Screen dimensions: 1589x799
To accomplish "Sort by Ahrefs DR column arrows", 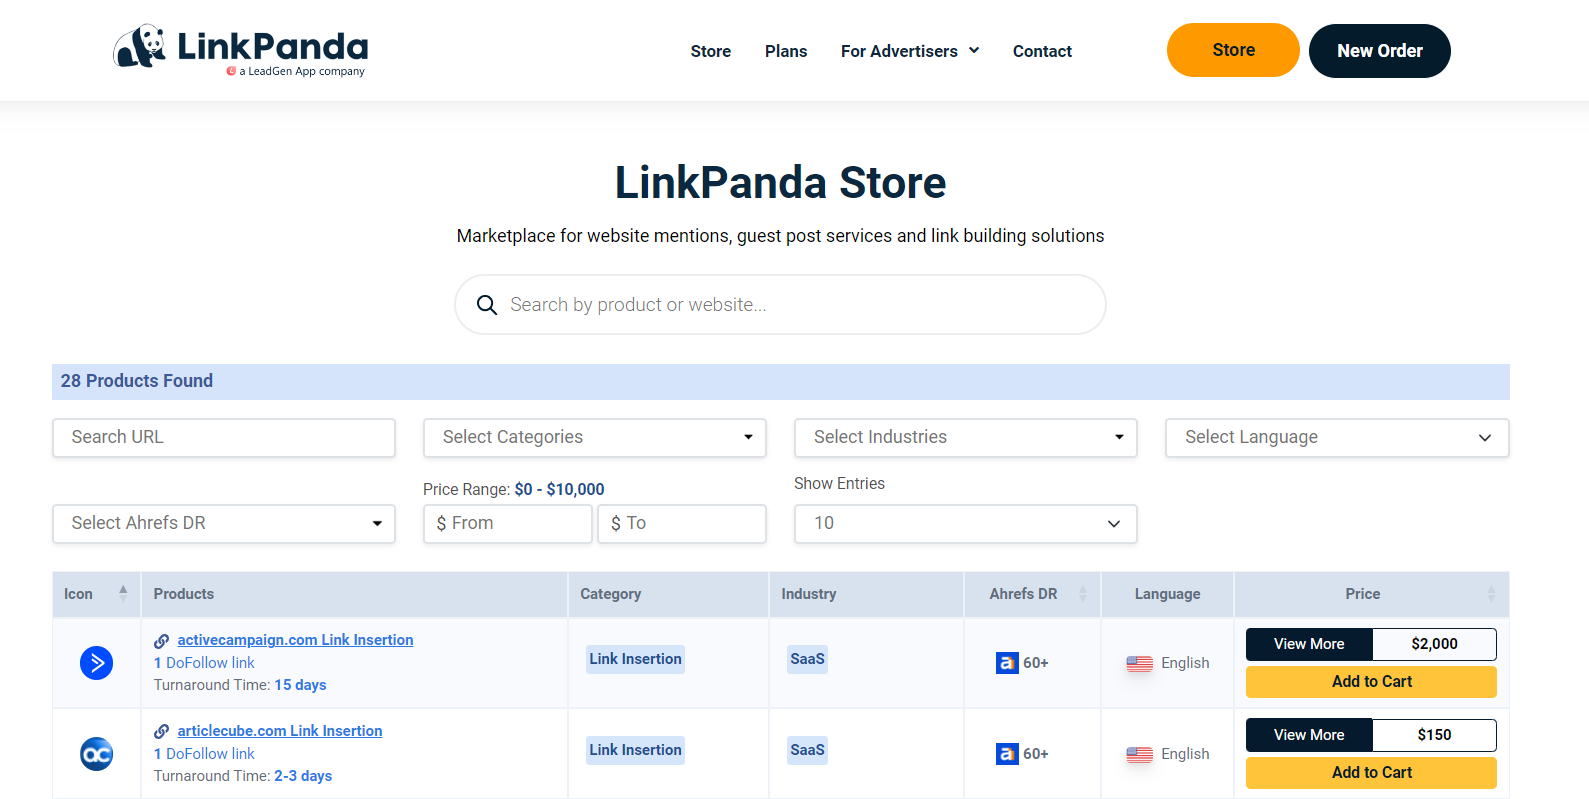I will (x=1082, y=594).
